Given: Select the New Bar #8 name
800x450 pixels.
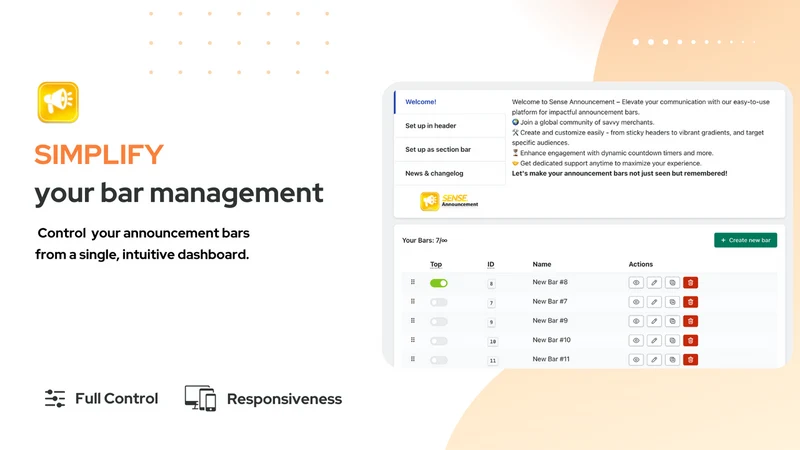Looking at the screenshot, I should click(x=550, y=282).
